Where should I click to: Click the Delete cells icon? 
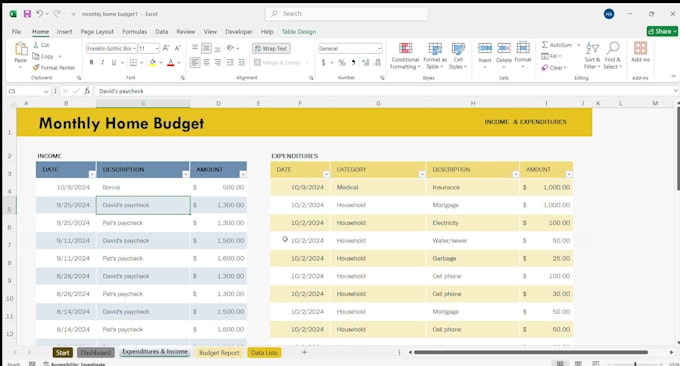click(504, 48)
